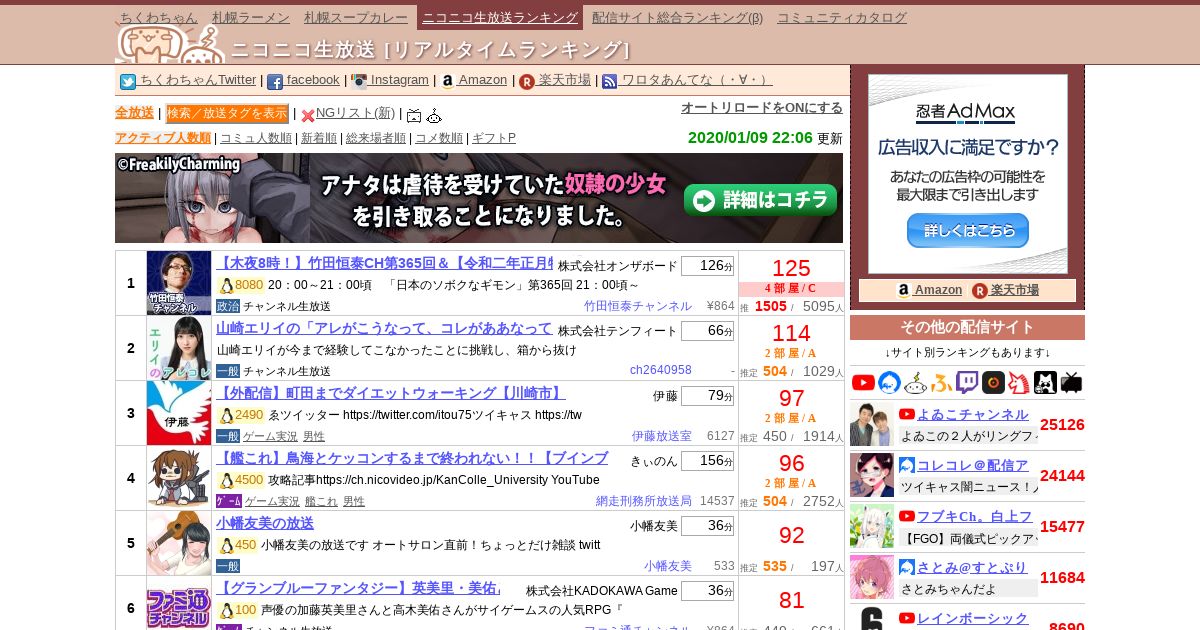
Task: Sort by 総来場者順
Action: click(x=376, y=138)
